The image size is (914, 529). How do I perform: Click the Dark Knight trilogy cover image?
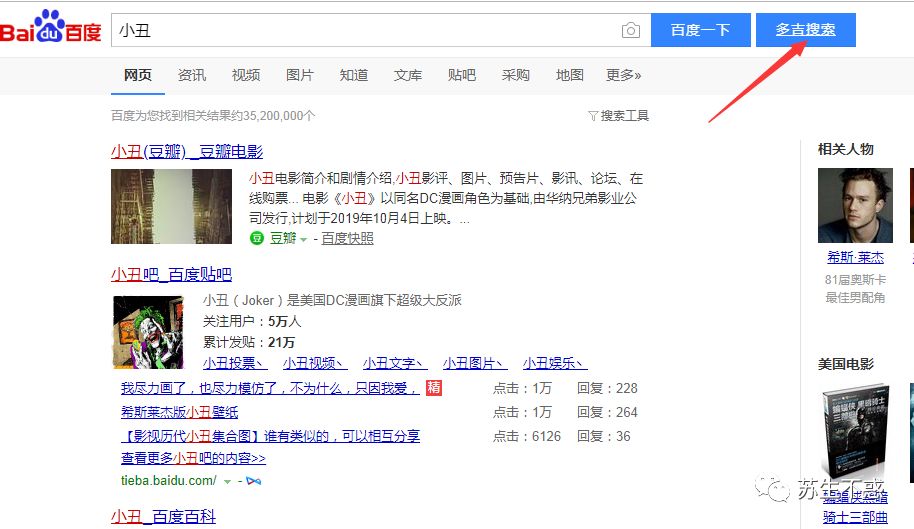click(855, 432)
